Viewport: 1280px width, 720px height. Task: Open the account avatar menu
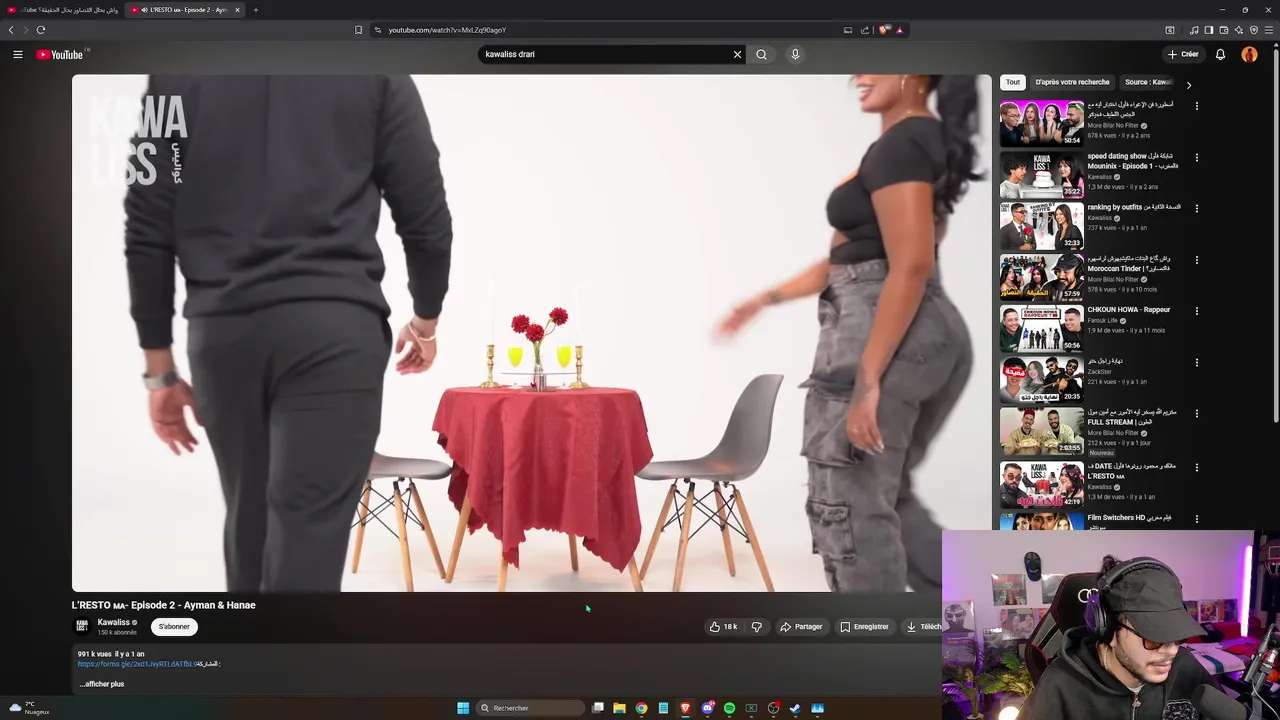tap(1249, 54)
